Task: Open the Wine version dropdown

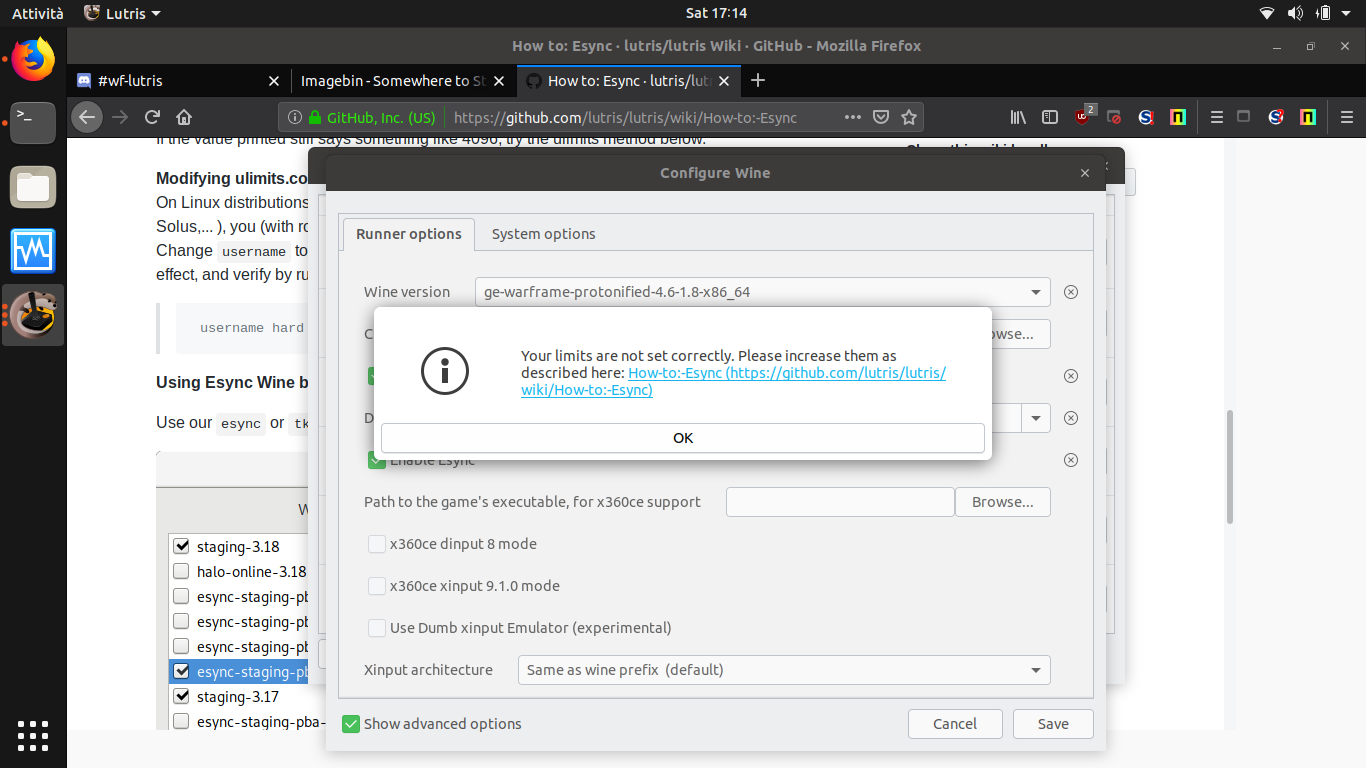Action: pyautogui.click(x=762, y=292)
